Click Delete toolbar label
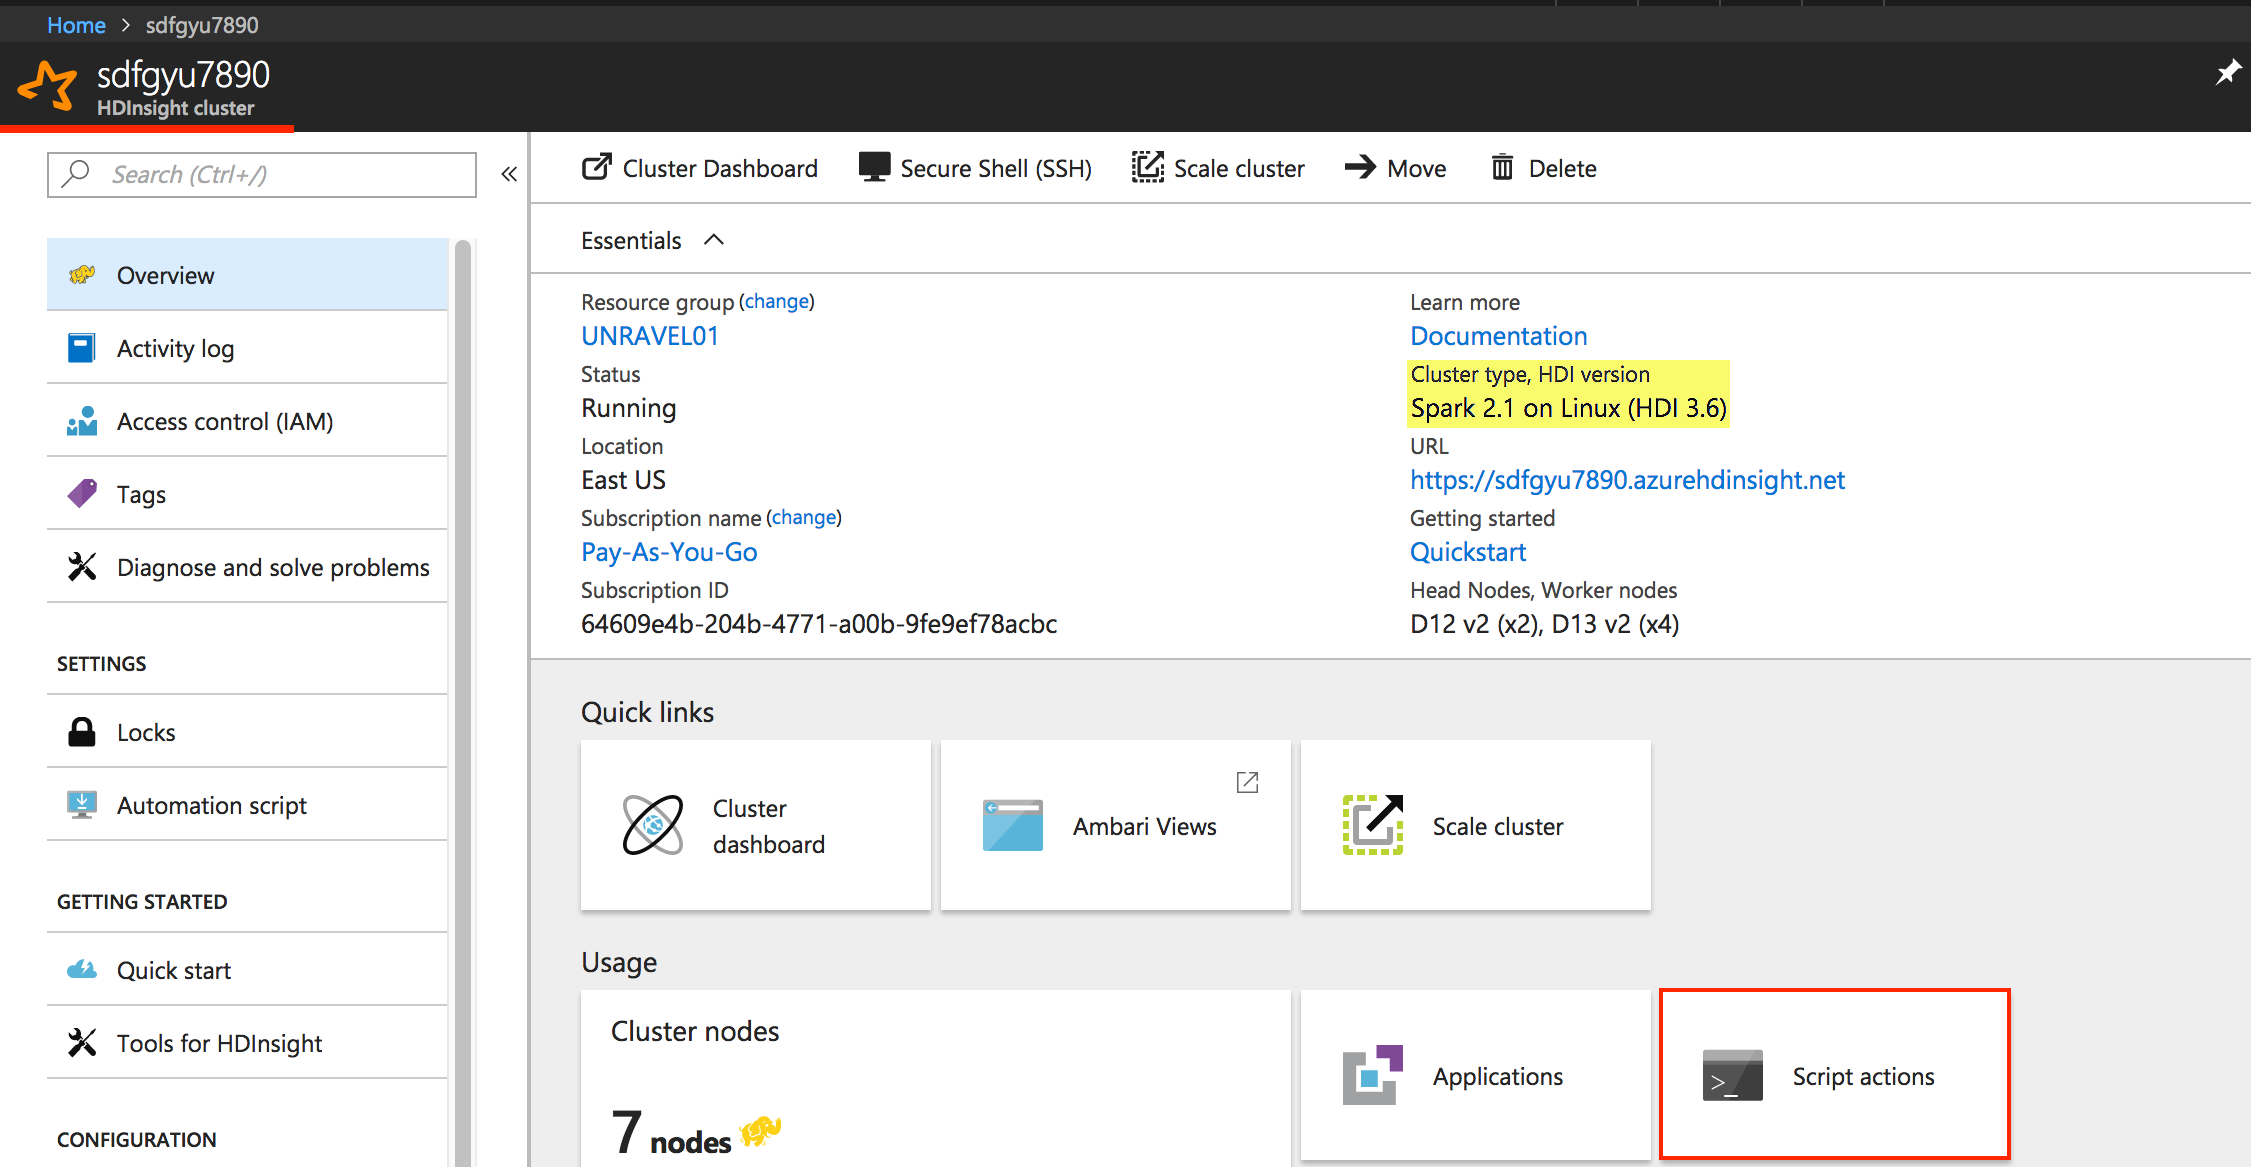The width and height of the screenshot is (2251, 1167). pos(1562,168)
